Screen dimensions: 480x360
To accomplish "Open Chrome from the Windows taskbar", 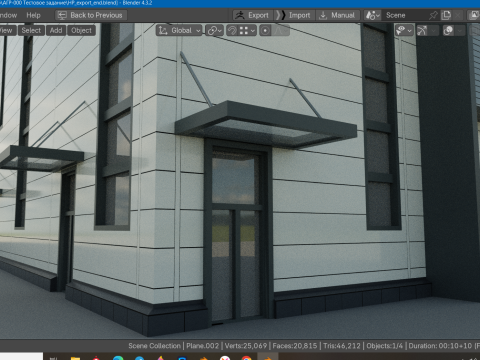I will tap(246, 358).
